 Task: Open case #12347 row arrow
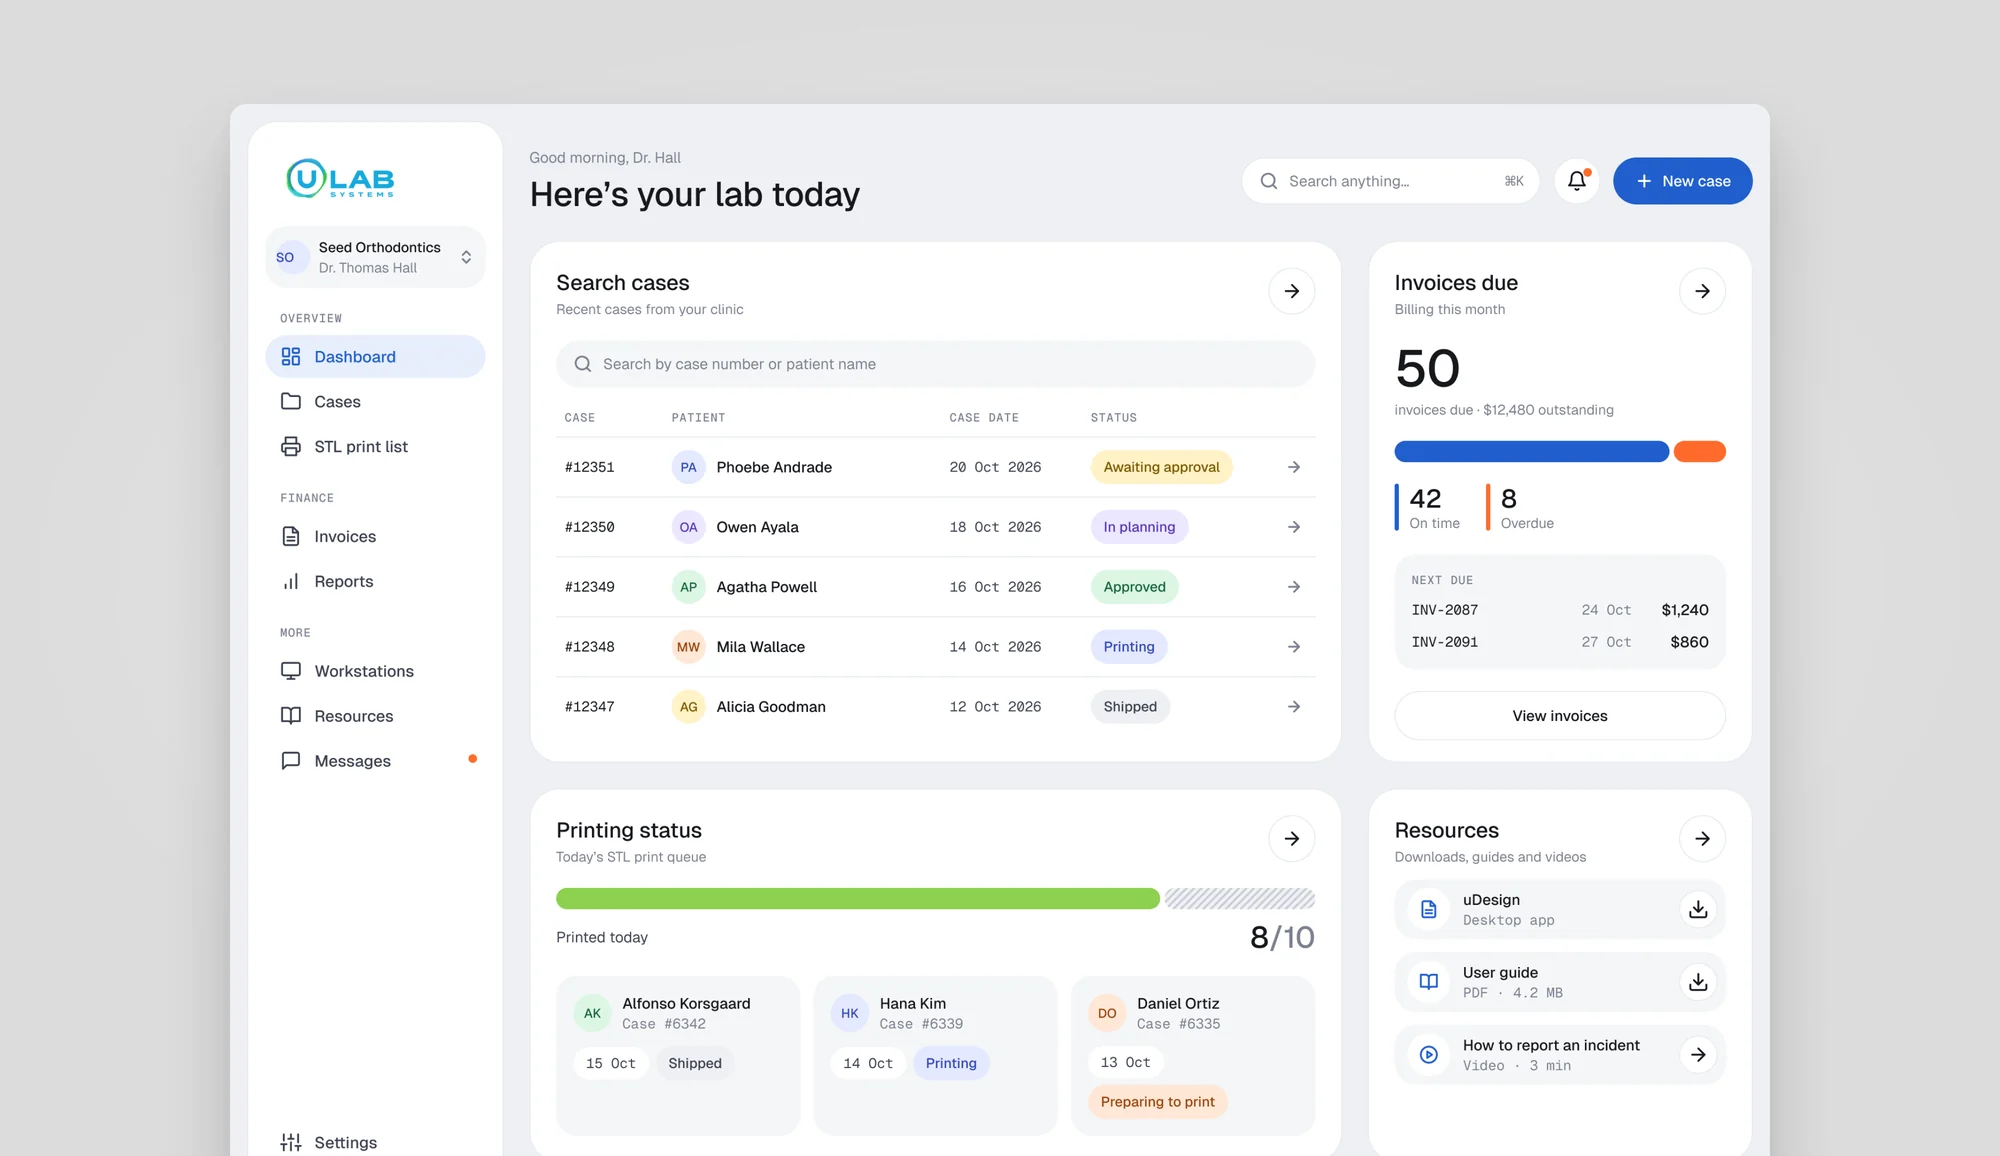pos(1293,707)
